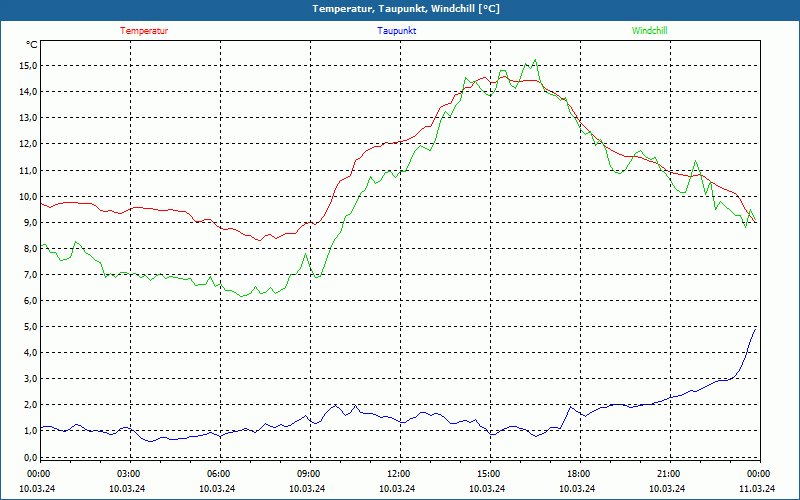Click the blue Taupunkt legend label
Viewport: 800px width, 500px height.
coord(396,31)
